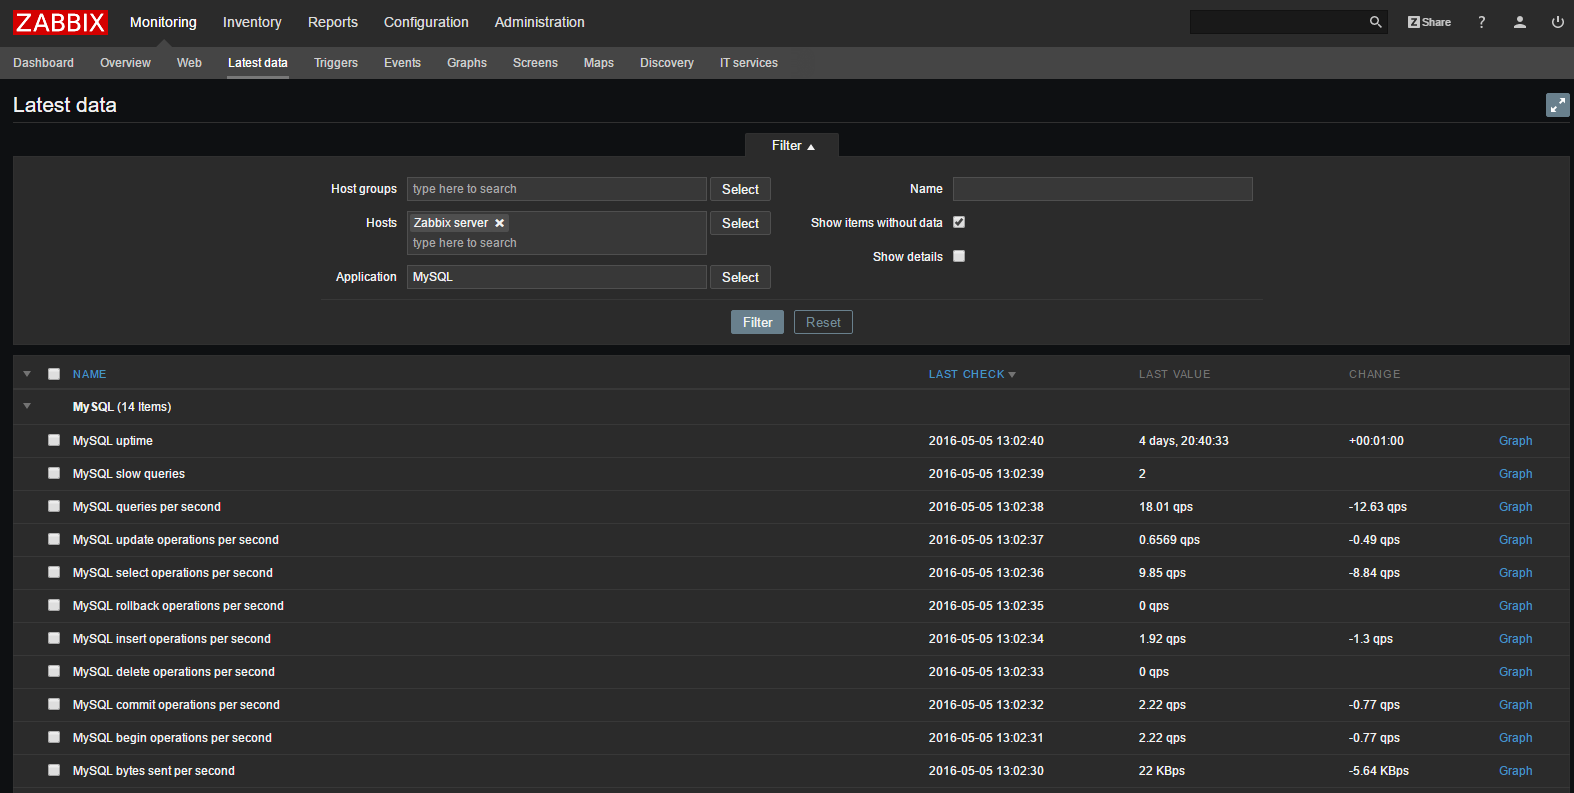Open the Zabbix Share link

click(x=1429, y=22)
